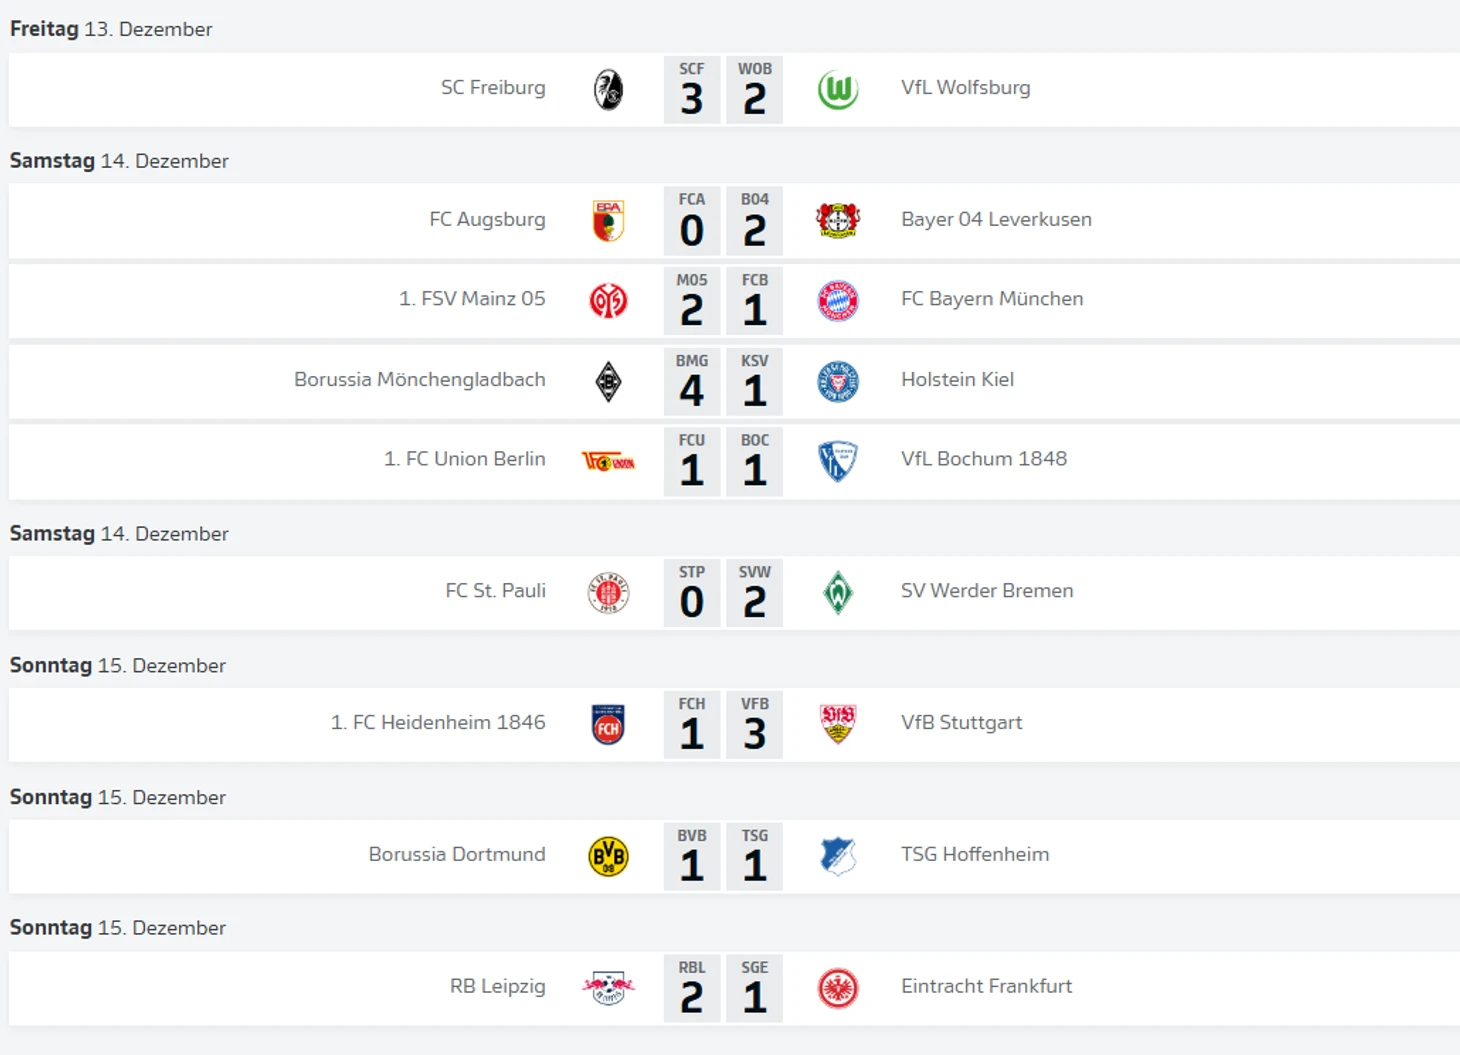Click the FCH 1 score box
This screenshot has height=1055, width=1460.
pyautogui.click(x=692, y=725)
